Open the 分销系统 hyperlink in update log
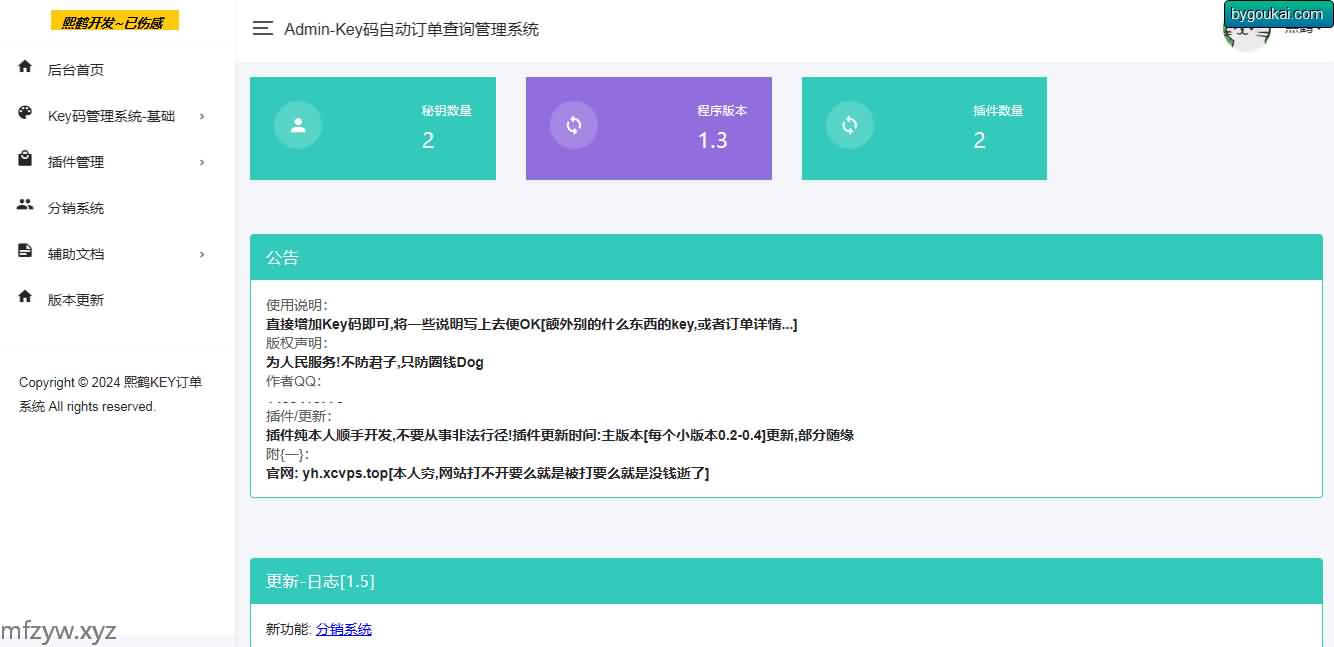Screen dimensions: 1334x647 pyautogui.click(x=343, y=630)
